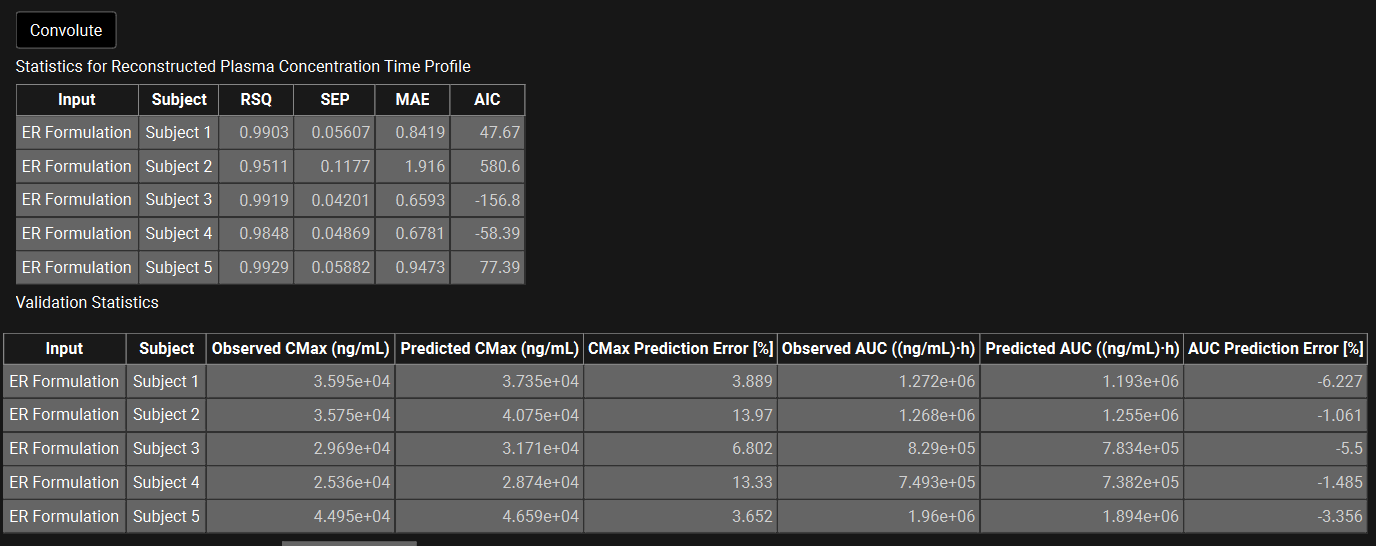Select Observed AUC column header
Viewport: 1376px width, 546px height.
click(x=878, y=348)
